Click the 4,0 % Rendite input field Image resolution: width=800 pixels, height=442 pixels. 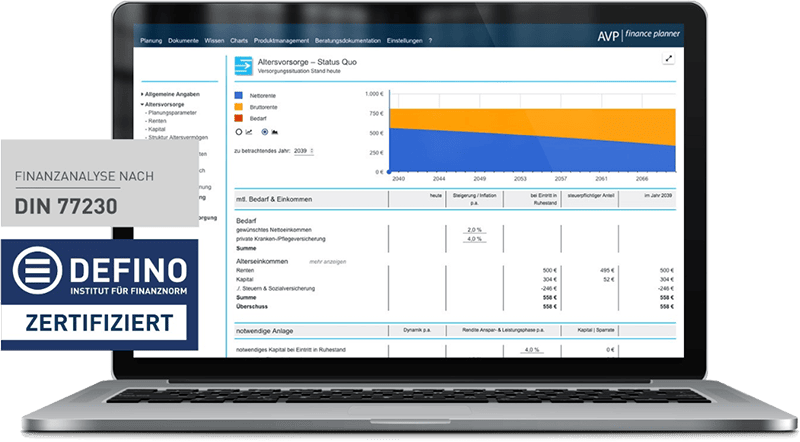click(532, 350)
